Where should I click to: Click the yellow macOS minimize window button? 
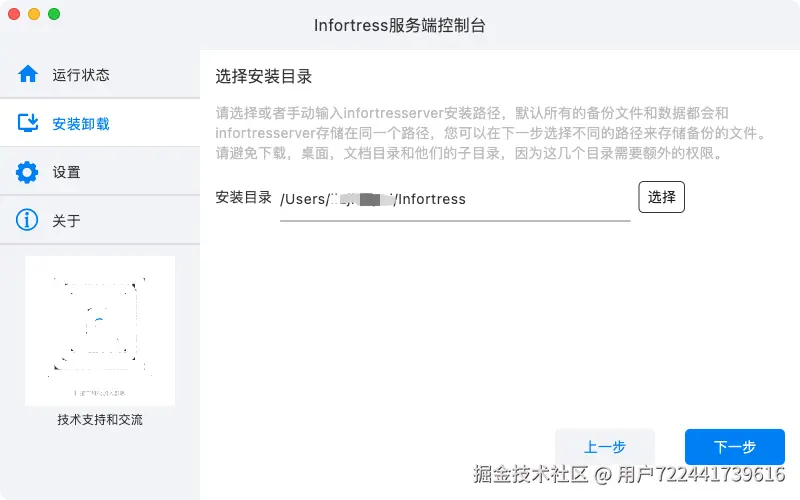coord(34,14)
